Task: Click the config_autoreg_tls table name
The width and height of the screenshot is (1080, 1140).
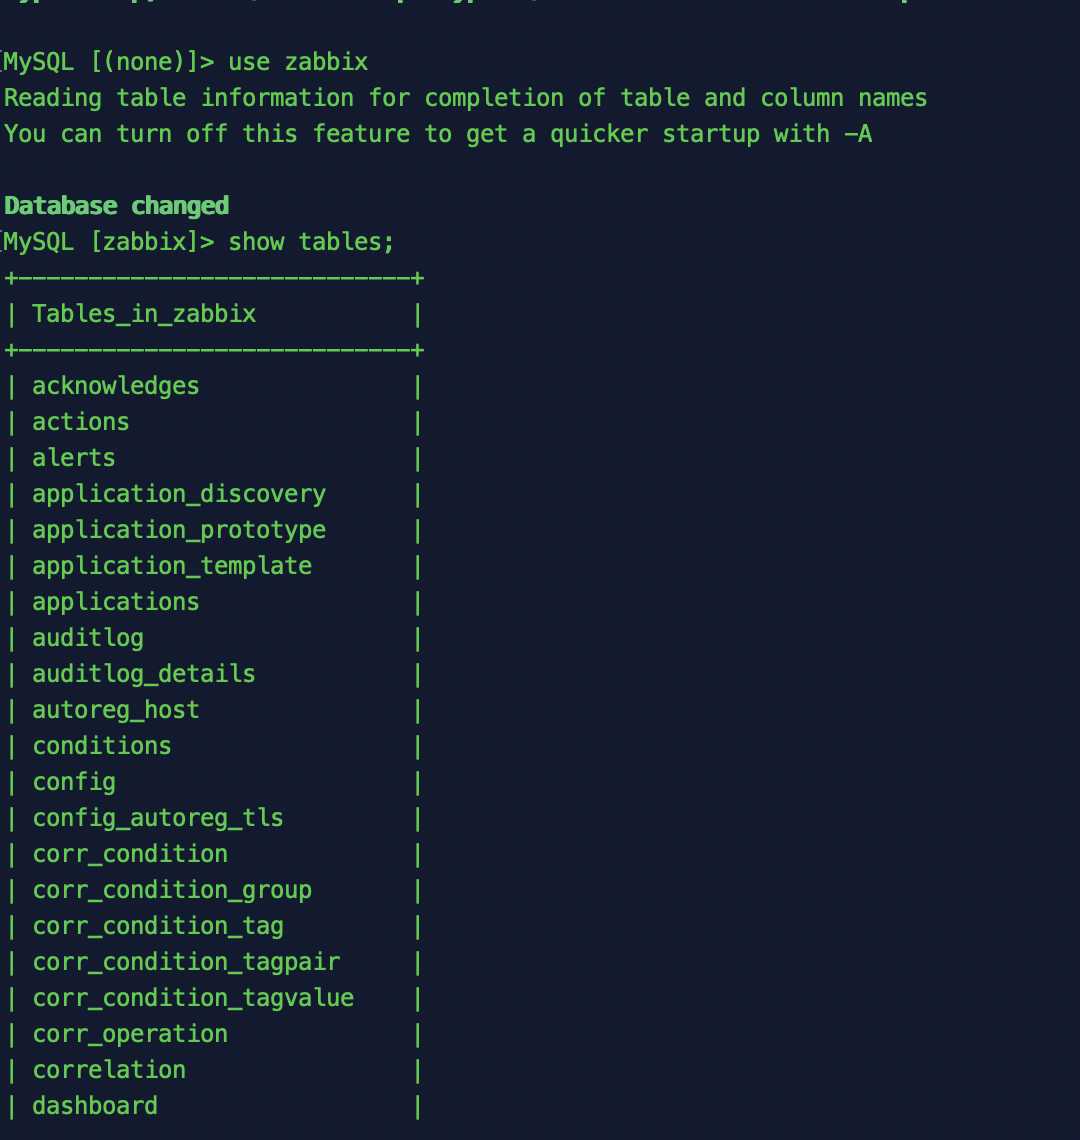Action: (x=158, y=818)
